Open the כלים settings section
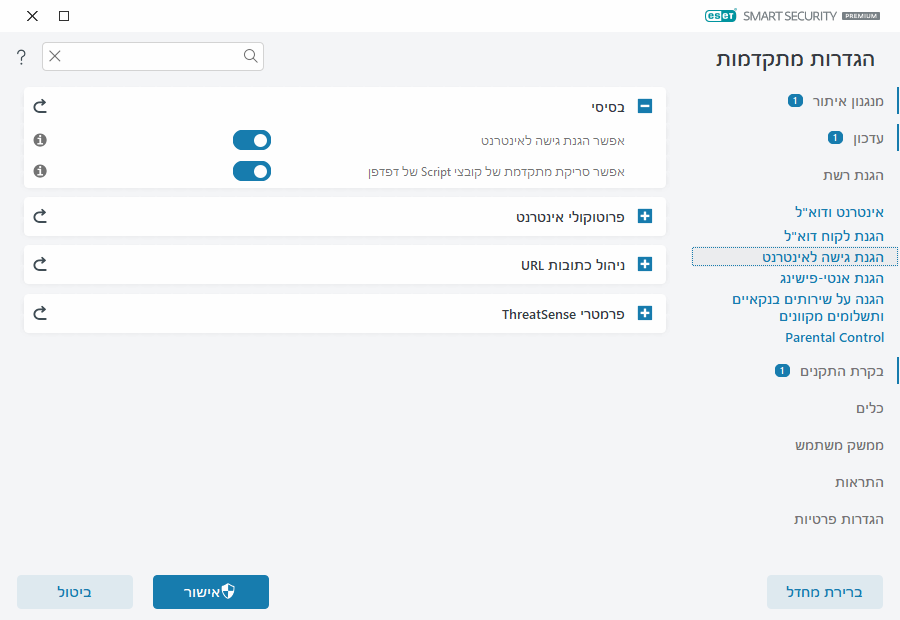Image resolution: width=900 pixels, height=620 pixels. (x=869, y=408)
